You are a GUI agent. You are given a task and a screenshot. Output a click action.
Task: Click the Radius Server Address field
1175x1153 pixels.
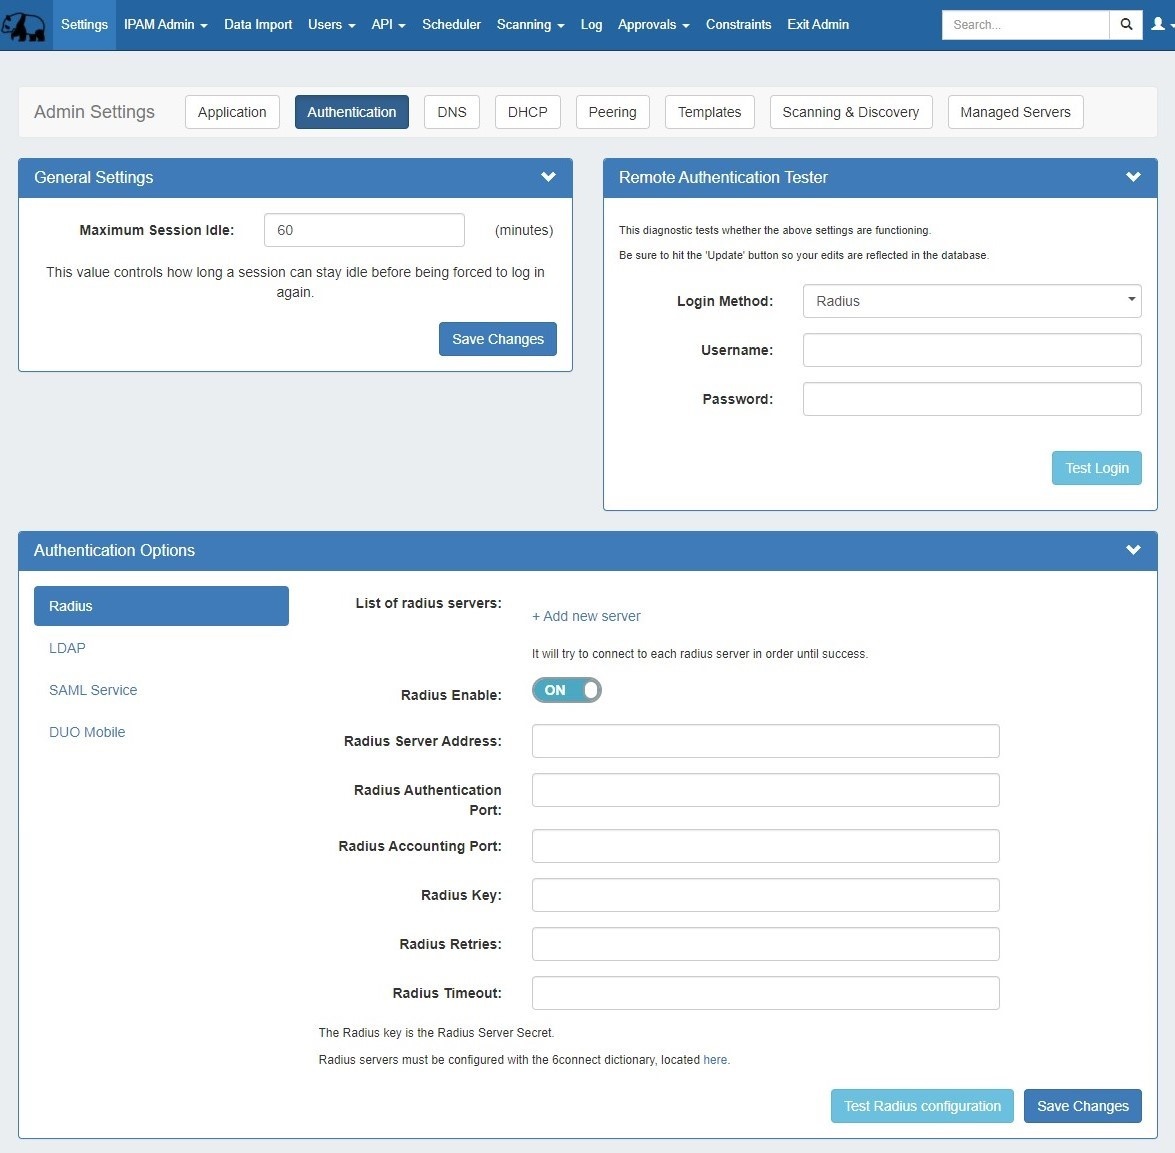765,741
